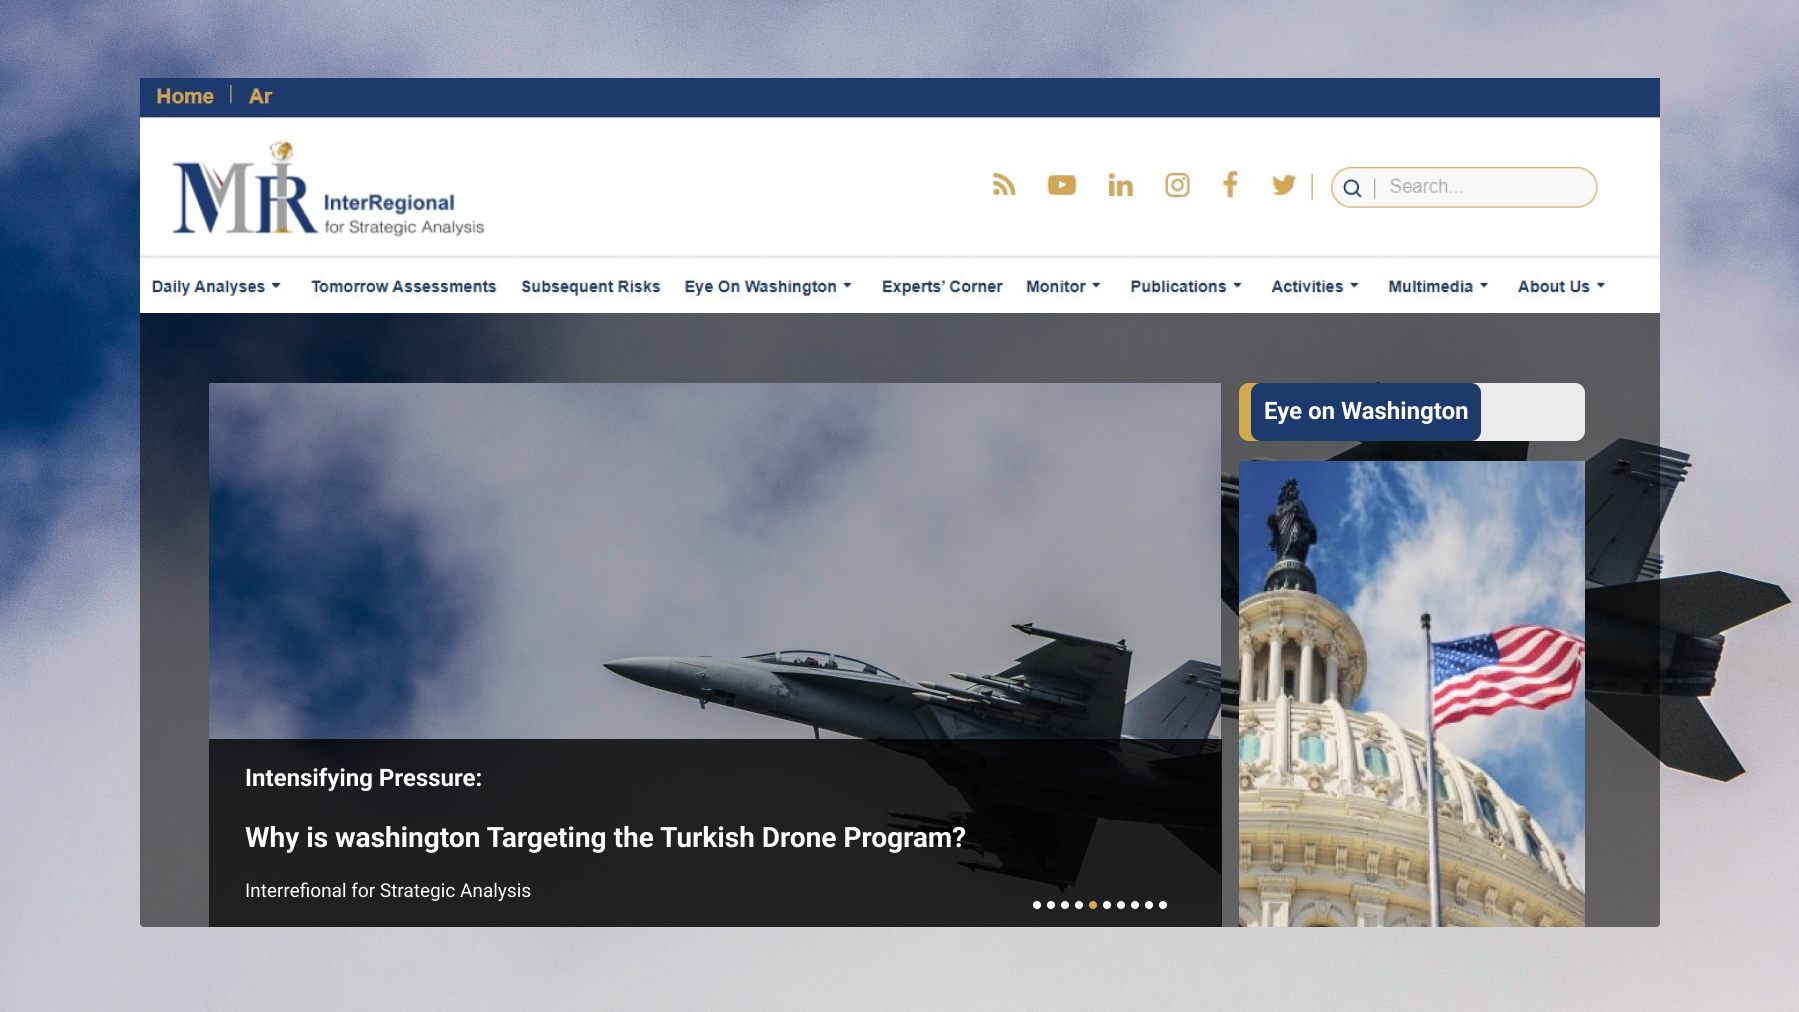Expand the Publications dropdown menu
The width and height of the screenshot is (1799, 1012).
point(1185,287)
